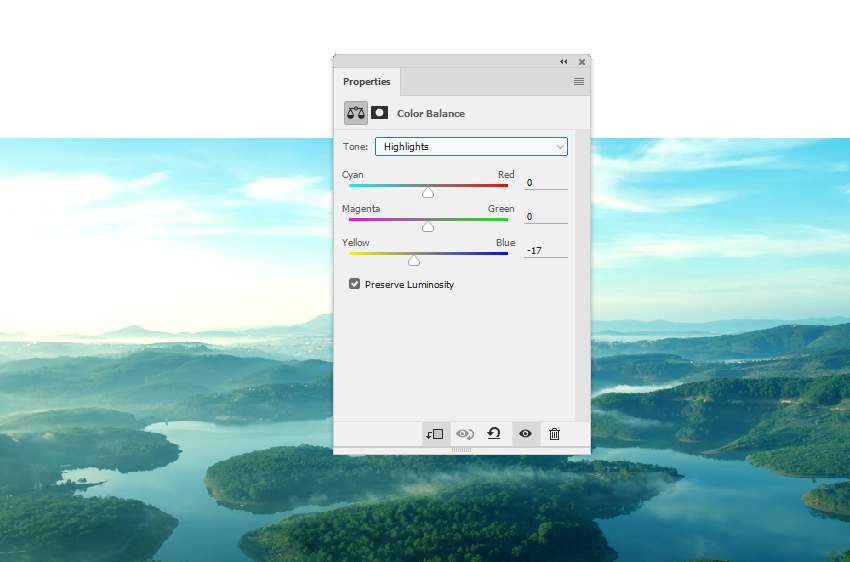Click the panel's vertical scrollbar
This screenshot has width=850, height=562.
[x=582, y=275]
